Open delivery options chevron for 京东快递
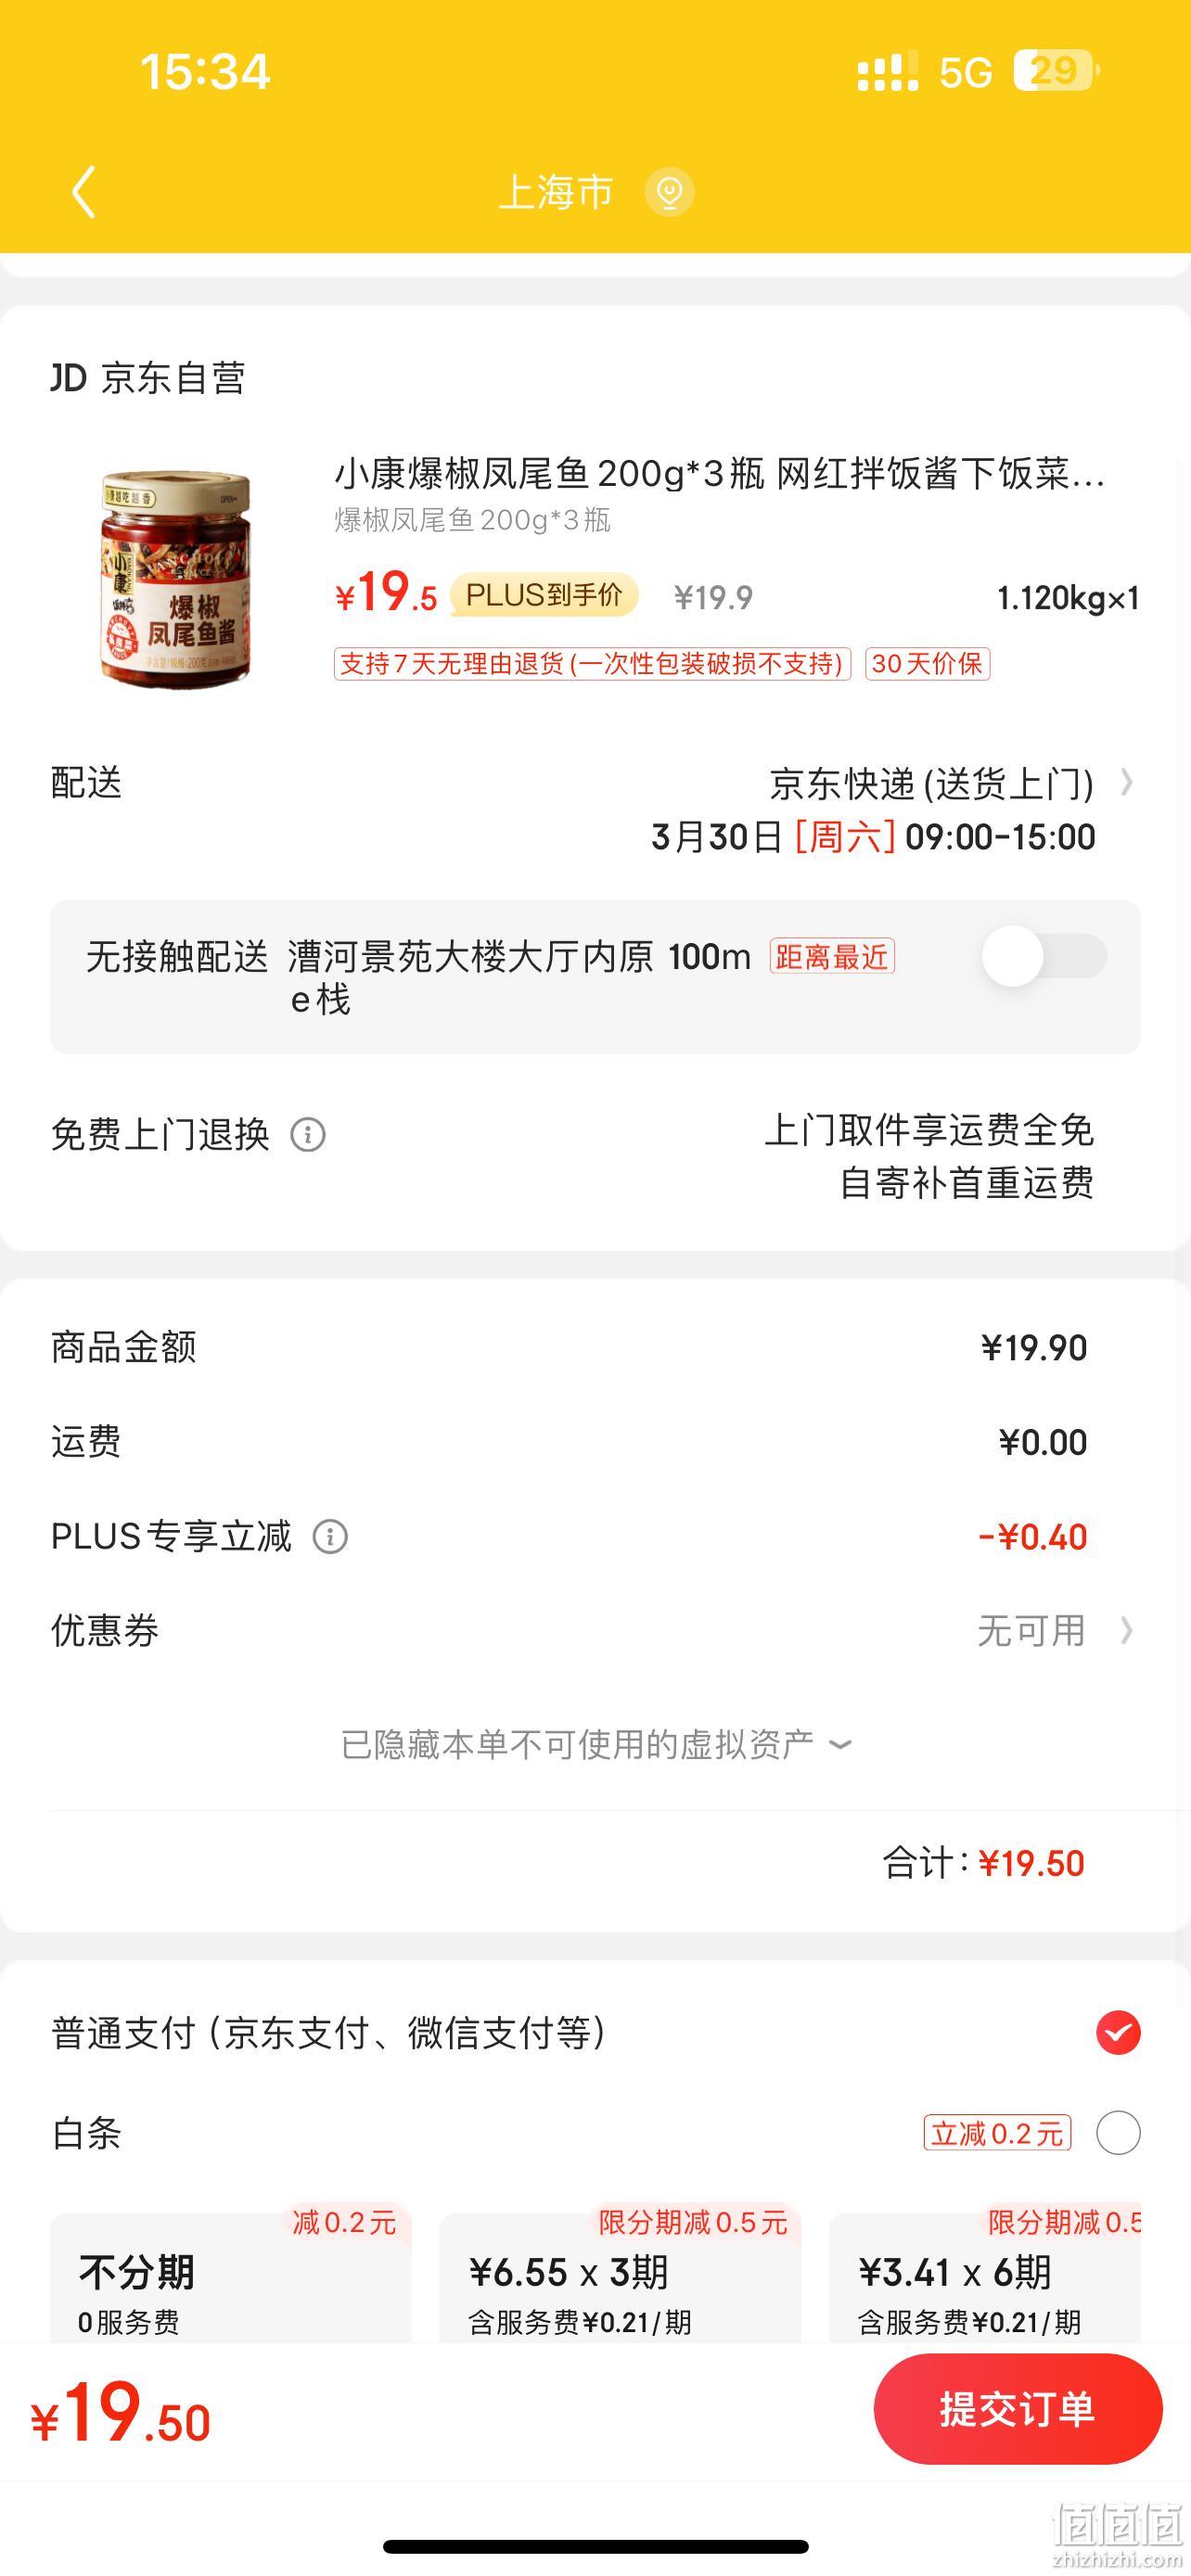 click(x=1127, y=782)
